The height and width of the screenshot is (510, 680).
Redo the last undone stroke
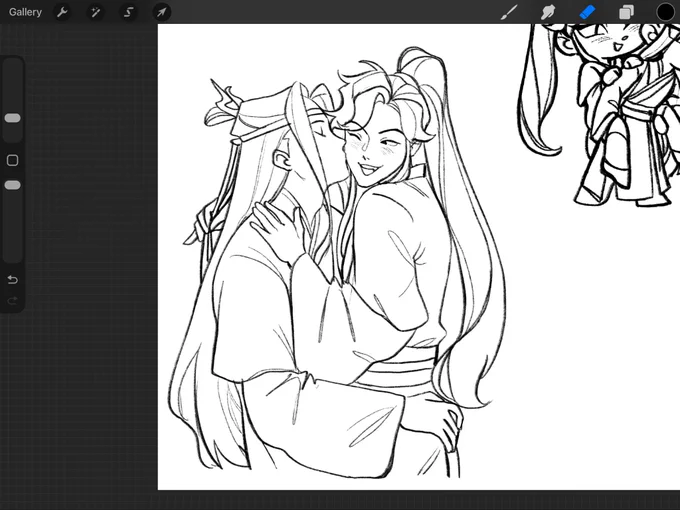coord(13,301)
